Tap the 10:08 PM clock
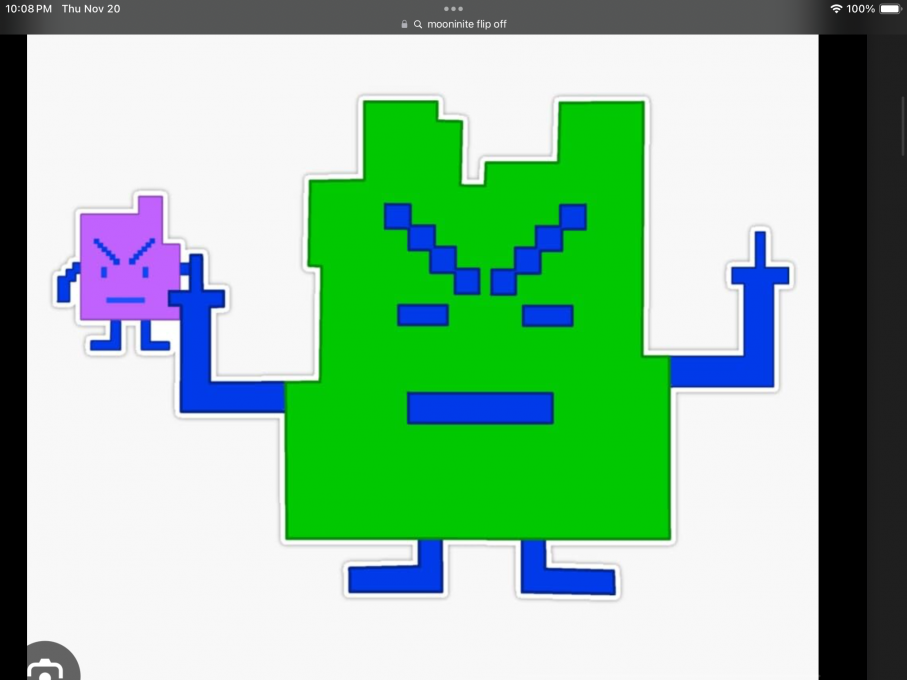 pos(28,9)
